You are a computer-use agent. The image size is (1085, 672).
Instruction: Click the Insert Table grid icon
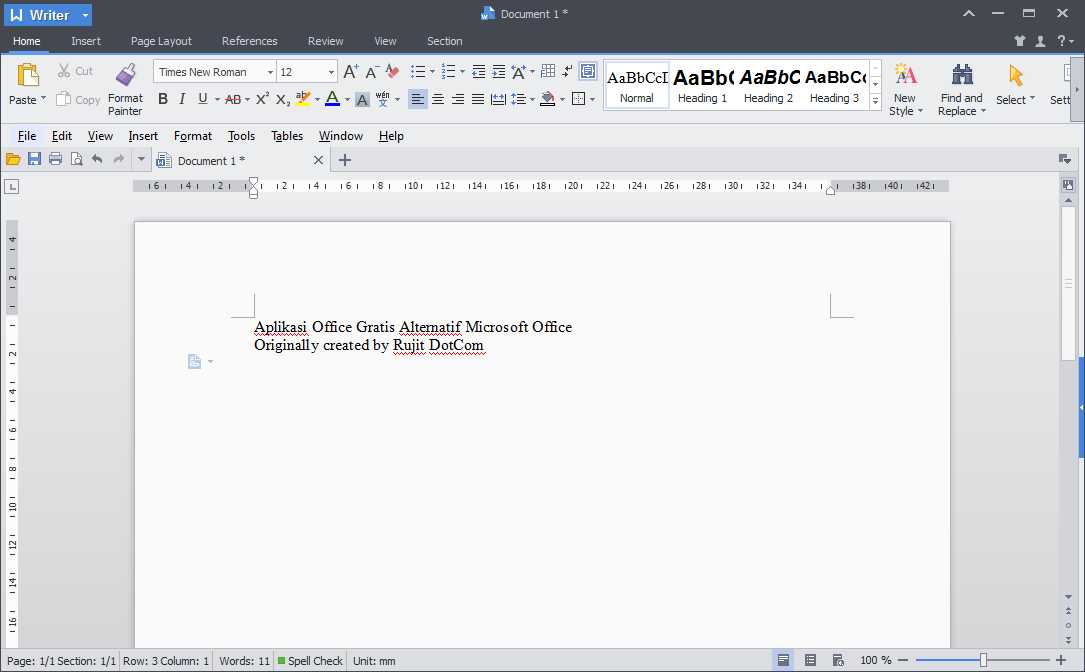548,71
